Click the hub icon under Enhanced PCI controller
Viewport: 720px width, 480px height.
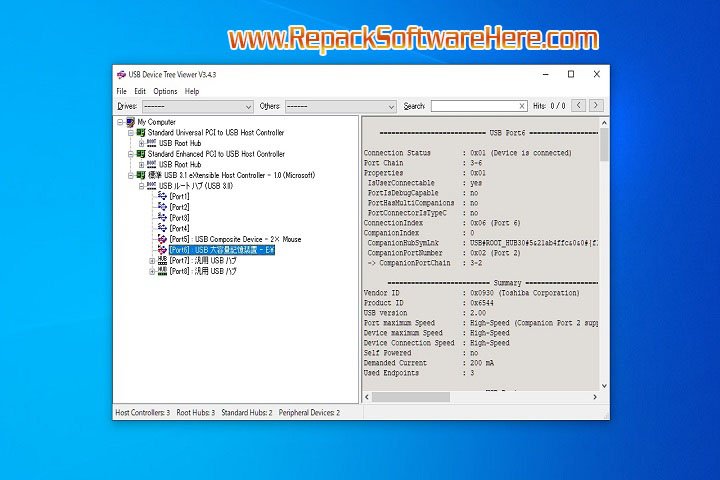point(152,164)
